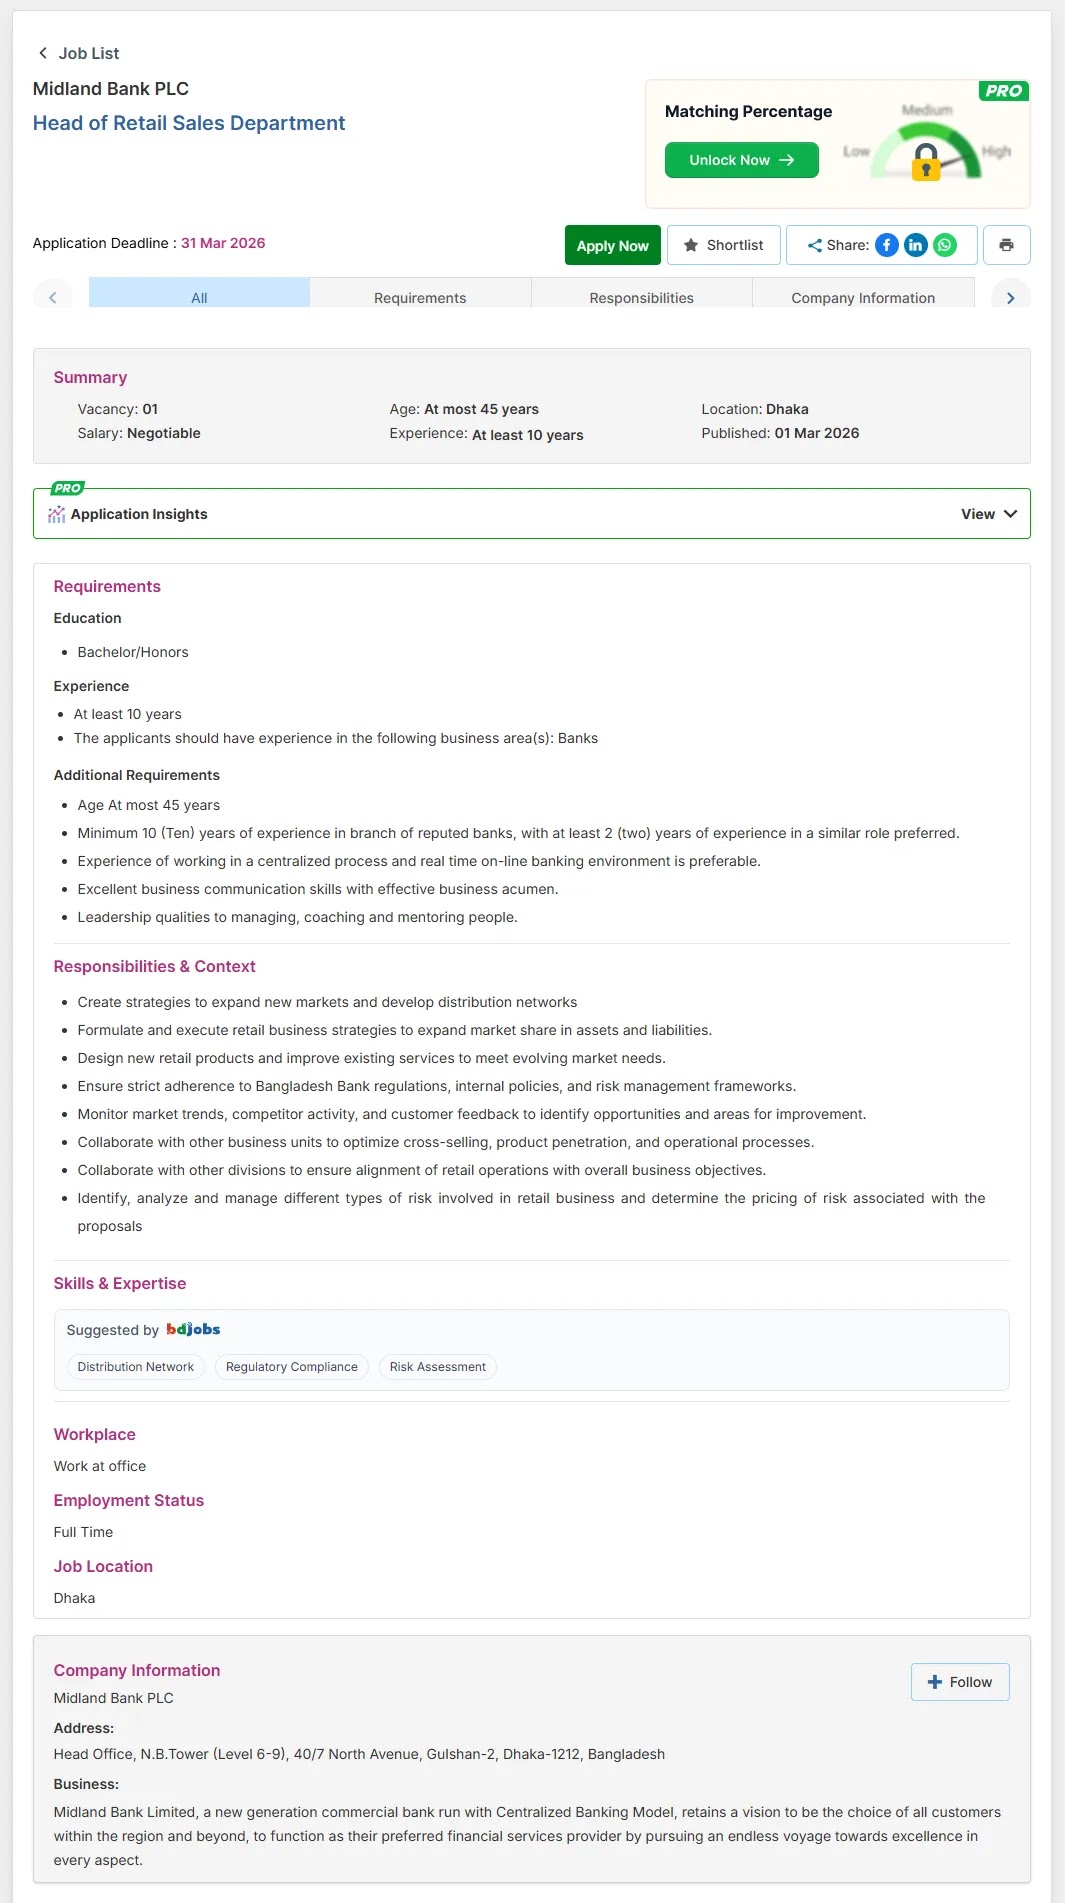Viewport: 1065px width, 1903px height.
Task: Click the Apply Now button
Action: 612,245
